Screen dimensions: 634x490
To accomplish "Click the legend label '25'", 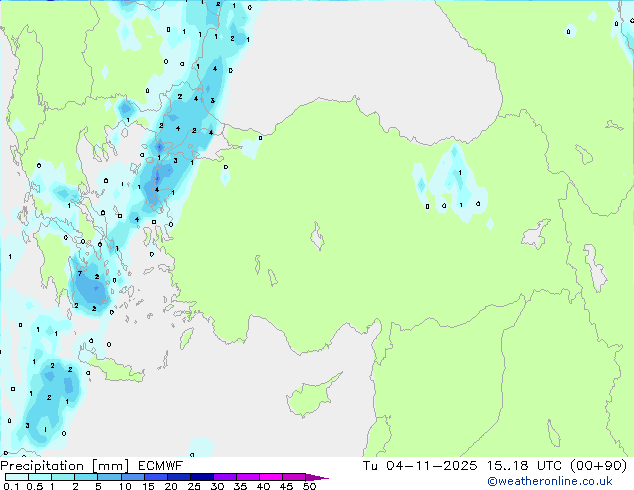I will tap(194, 486).
